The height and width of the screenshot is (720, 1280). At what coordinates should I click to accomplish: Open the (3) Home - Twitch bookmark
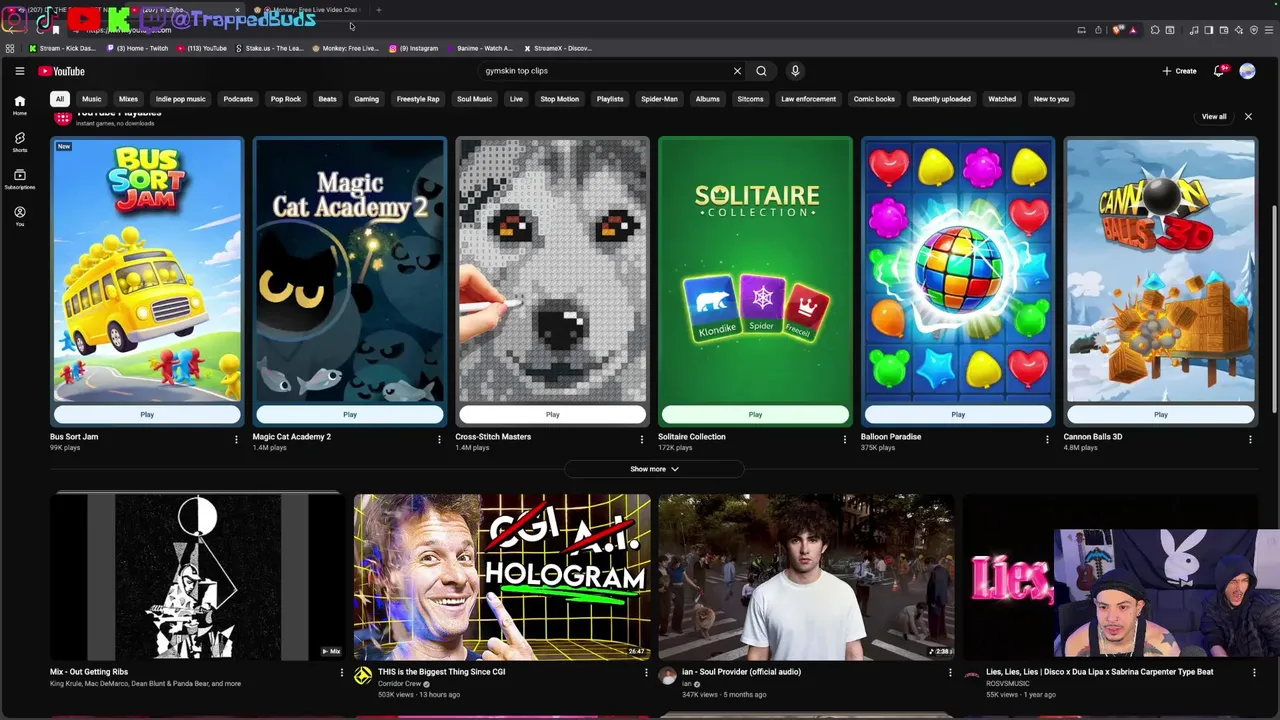(x=137, y=48)
